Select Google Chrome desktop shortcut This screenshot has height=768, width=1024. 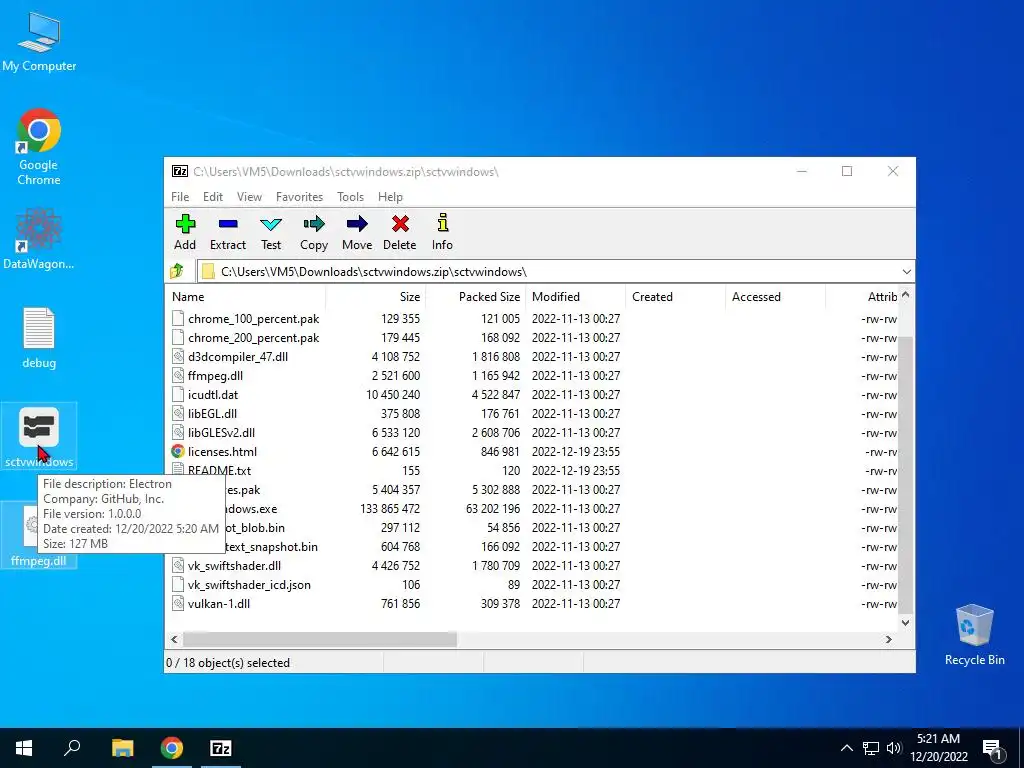tap(39, 147)
